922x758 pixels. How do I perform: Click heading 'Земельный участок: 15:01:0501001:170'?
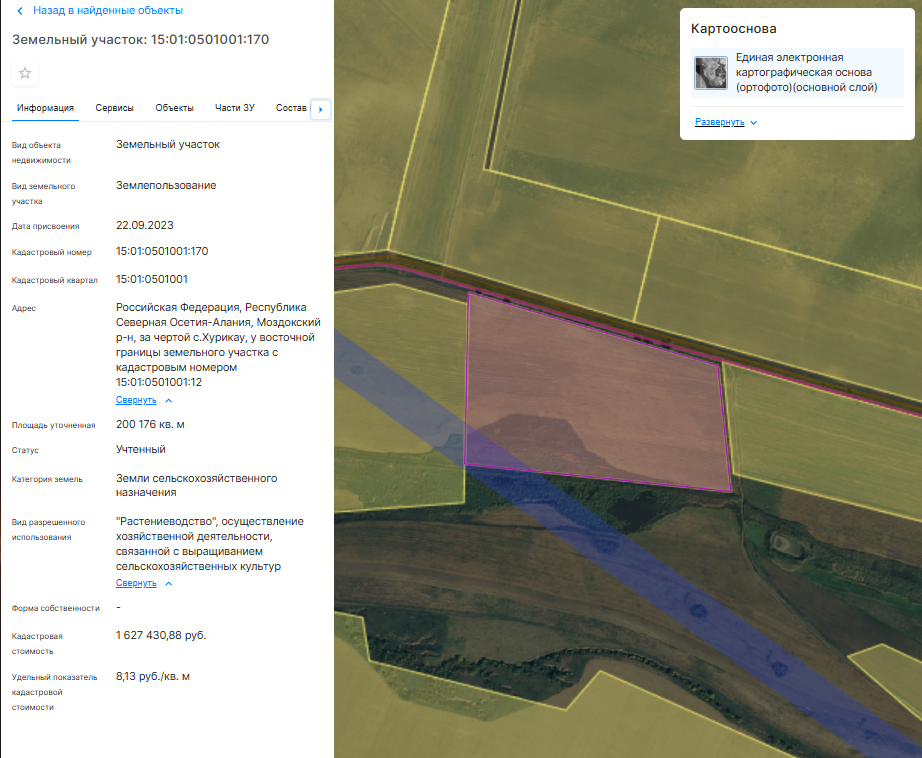[x=141, y=39]
